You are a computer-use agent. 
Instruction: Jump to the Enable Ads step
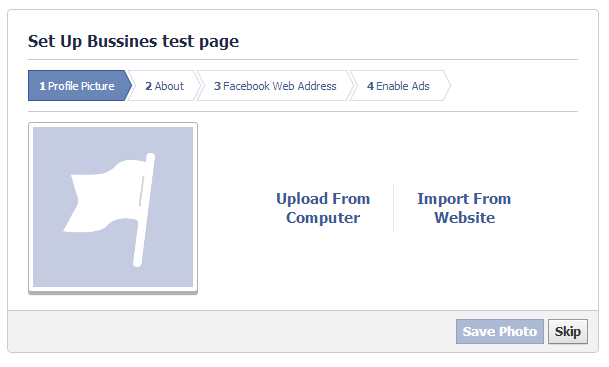(x=398, y=86)
